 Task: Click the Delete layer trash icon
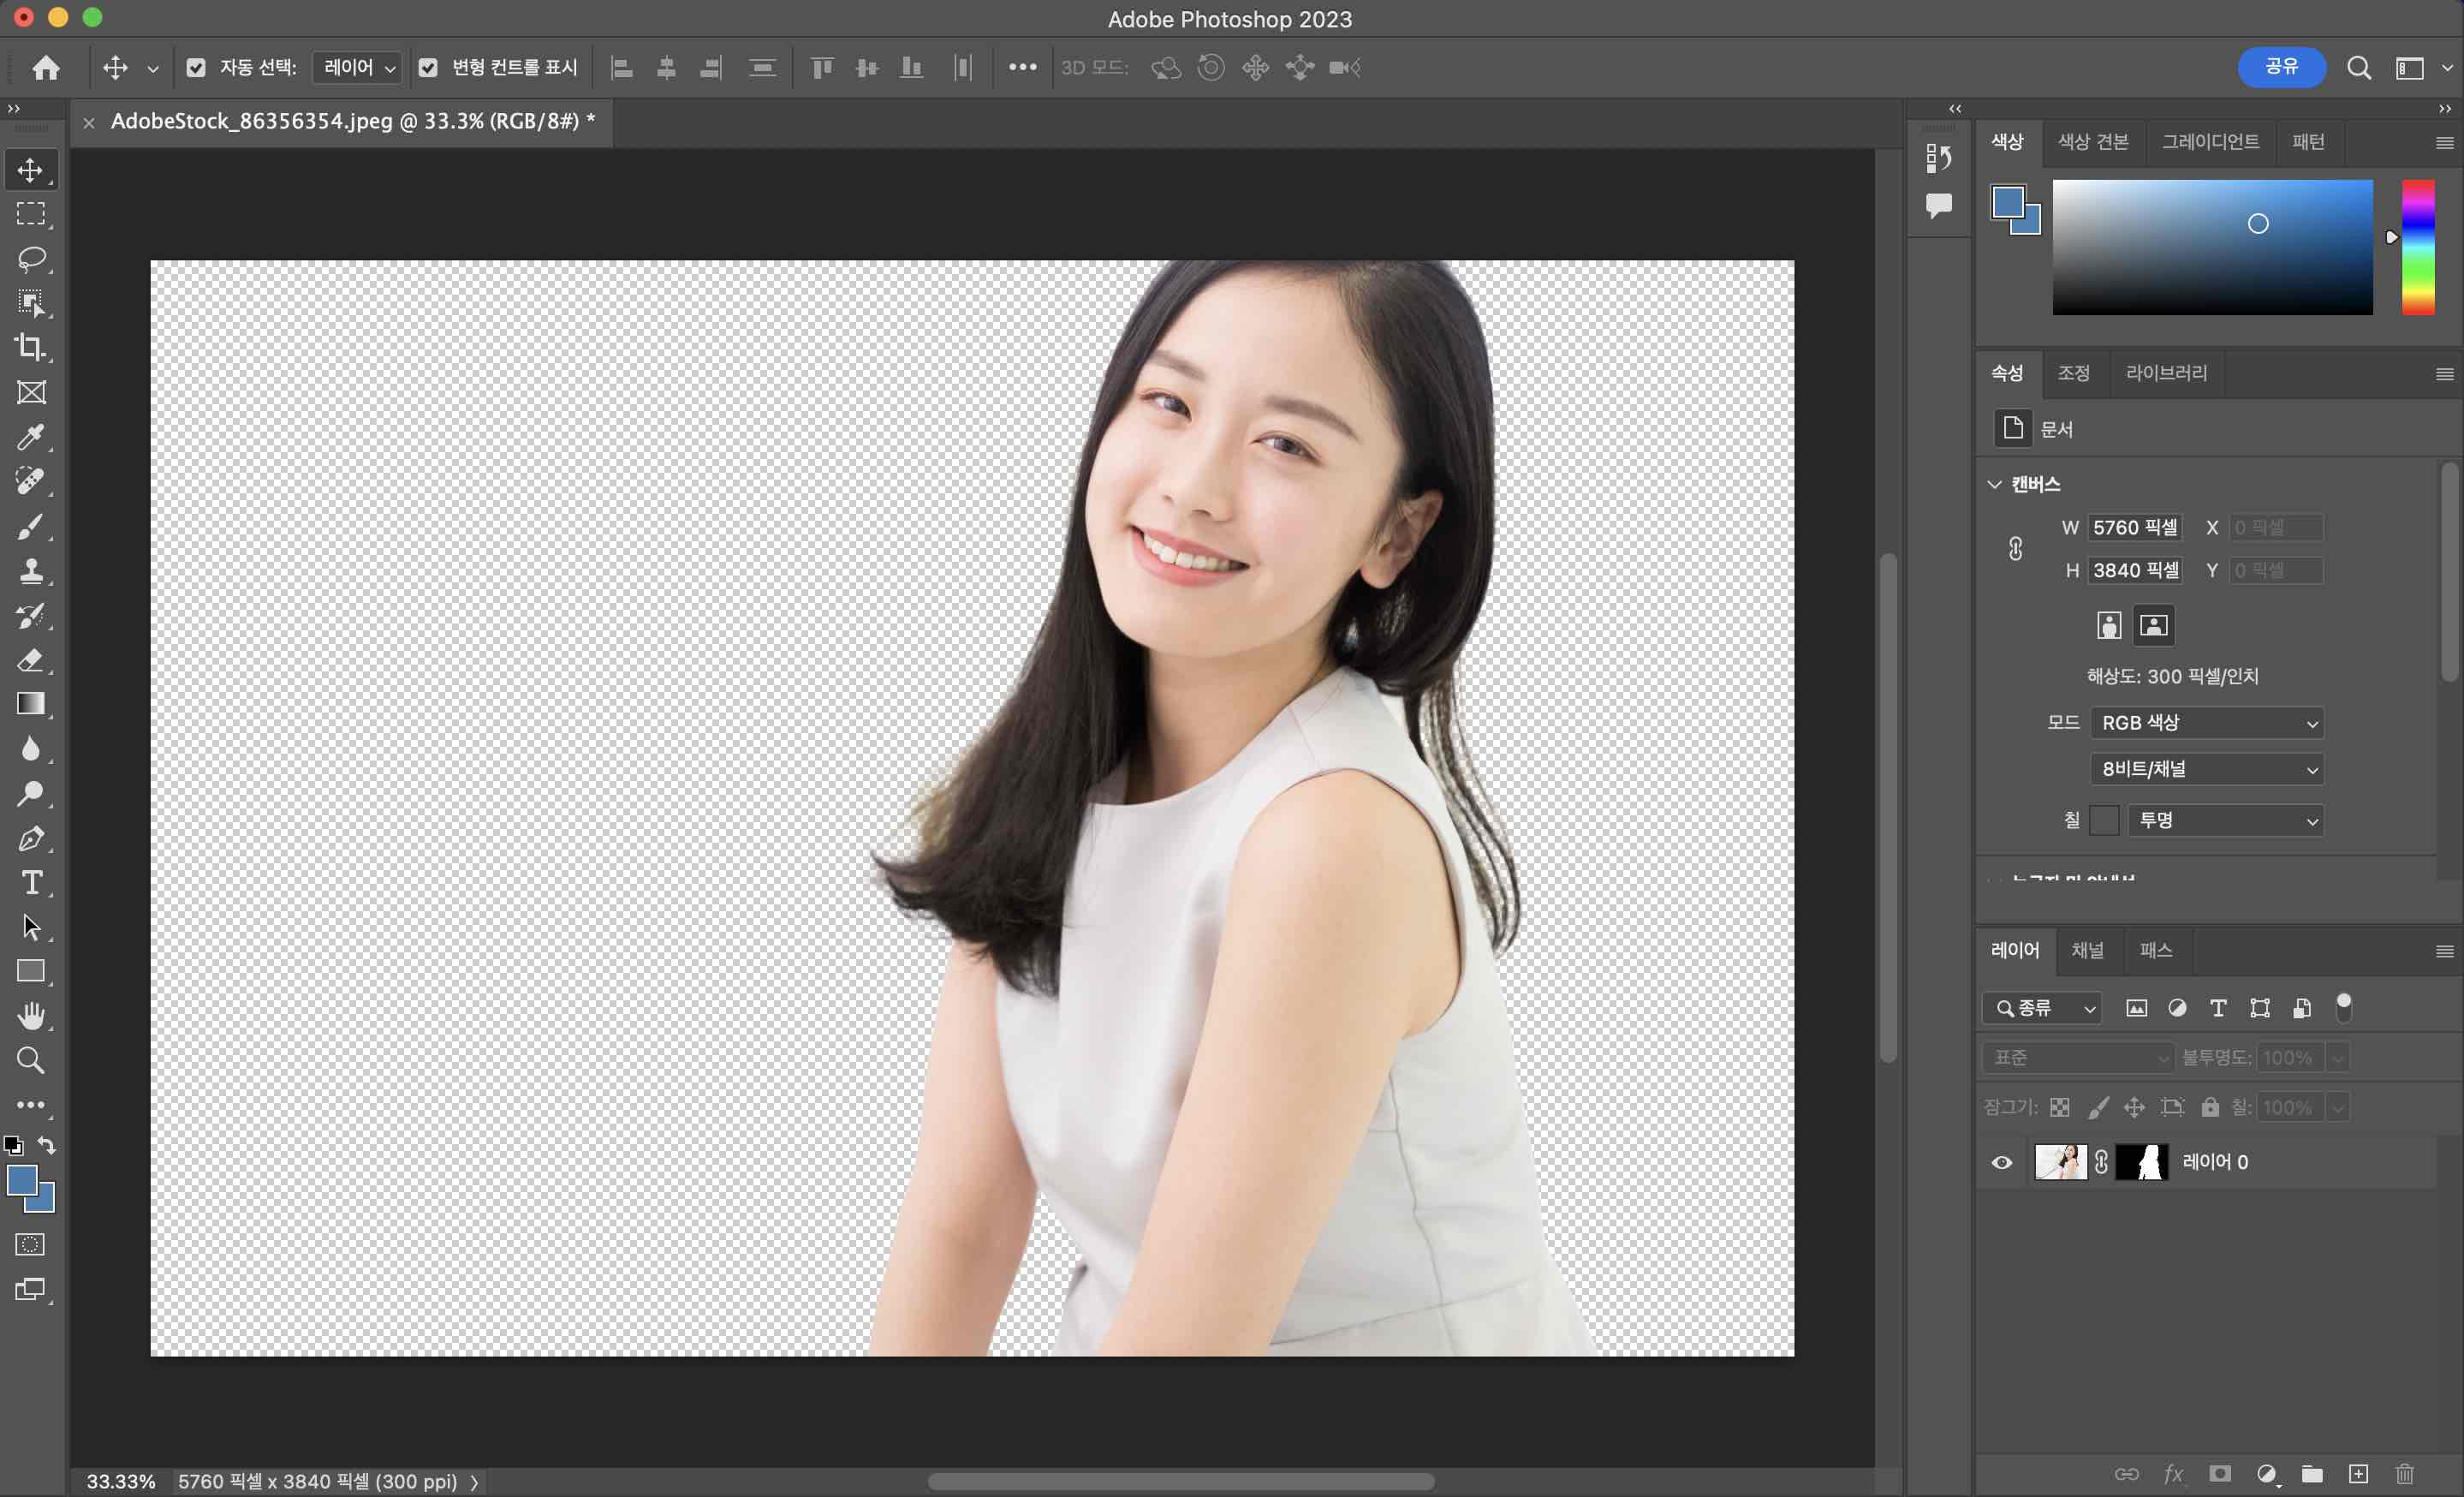[x=2405, y=1474]
